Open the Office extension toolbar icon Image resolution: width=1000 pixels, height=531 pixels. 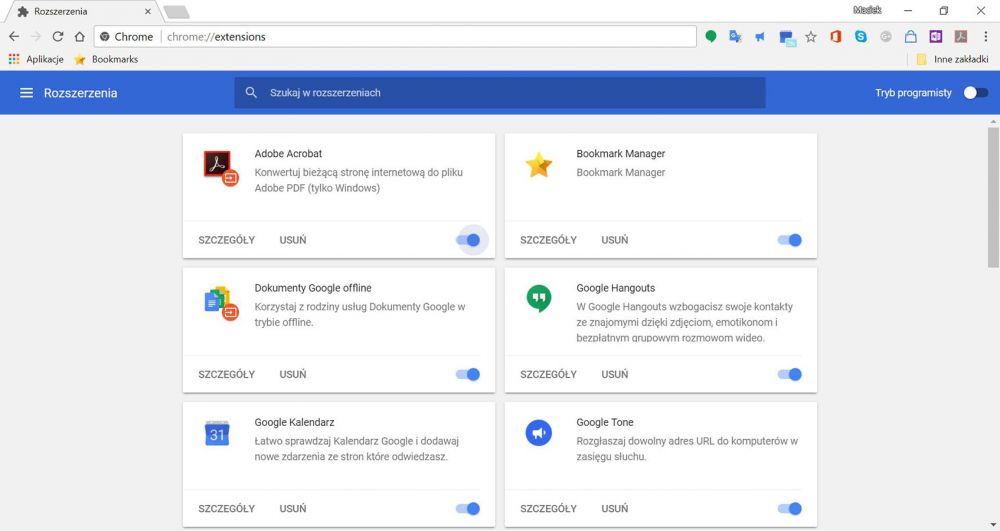(x=835, y=36)
